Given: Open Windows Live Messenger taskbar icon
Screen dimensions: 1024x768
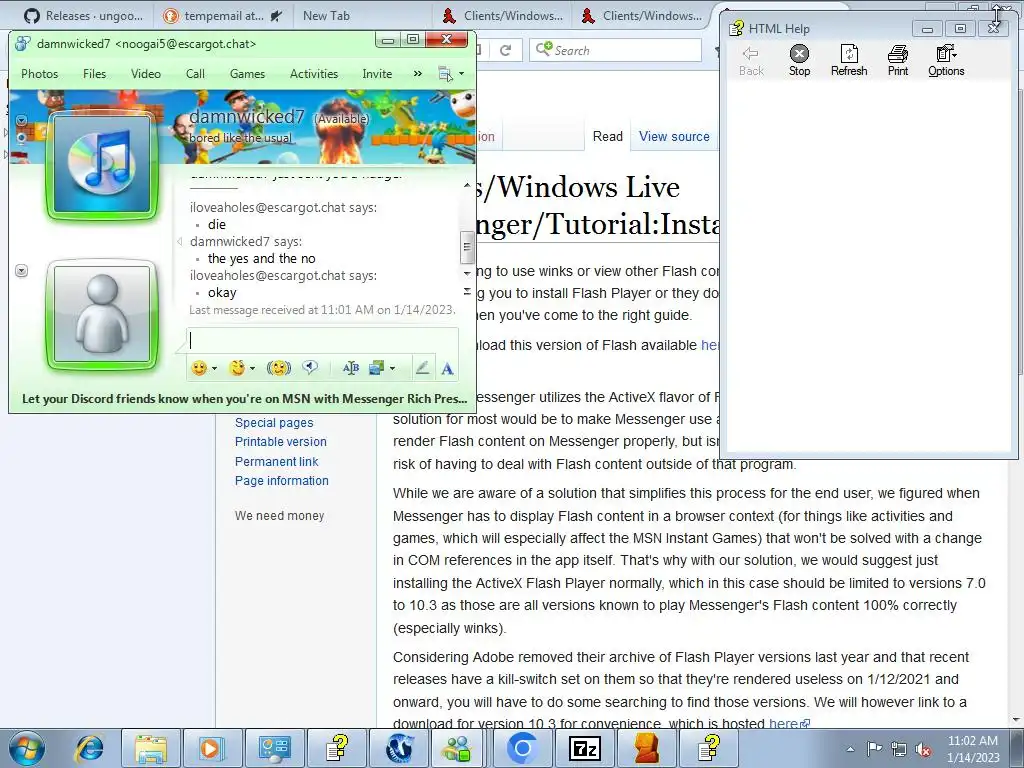Looking at the screenshot, I should click(x=457, y=748).
